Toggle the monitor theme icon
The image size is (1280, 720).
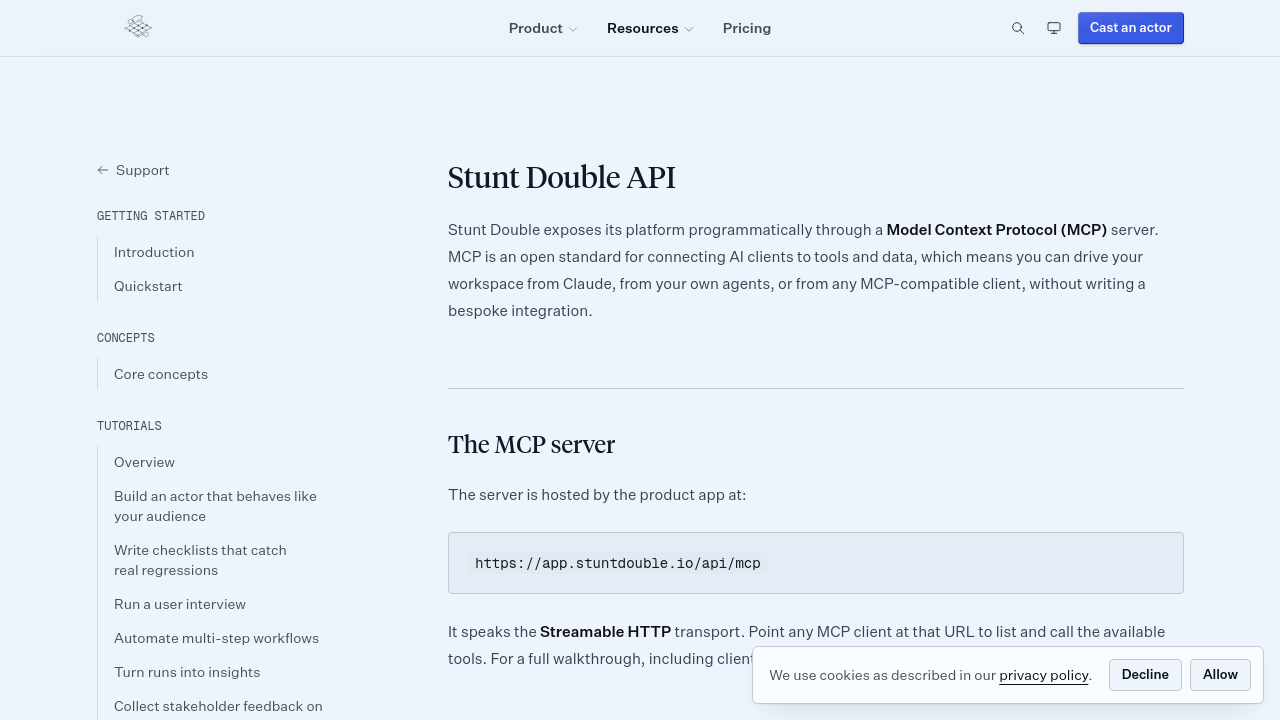(x=1054, y=28)
